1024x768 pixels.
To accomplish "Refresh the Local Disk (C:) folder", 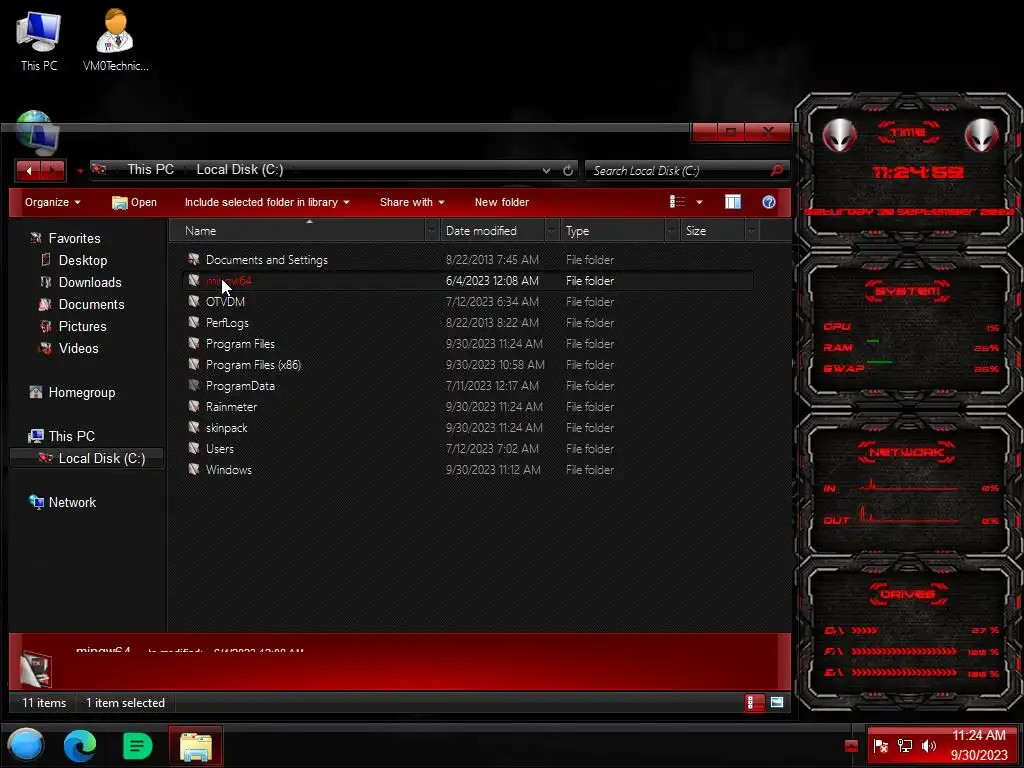I will pyautogui.click(x=568, y=170).
